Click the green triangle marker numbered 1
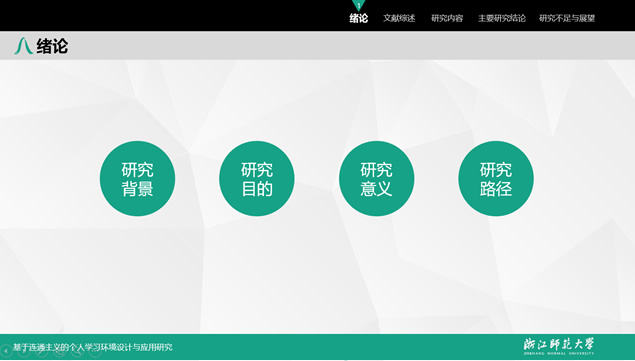This screenshot has width=635, height=361. pos(359,5)
